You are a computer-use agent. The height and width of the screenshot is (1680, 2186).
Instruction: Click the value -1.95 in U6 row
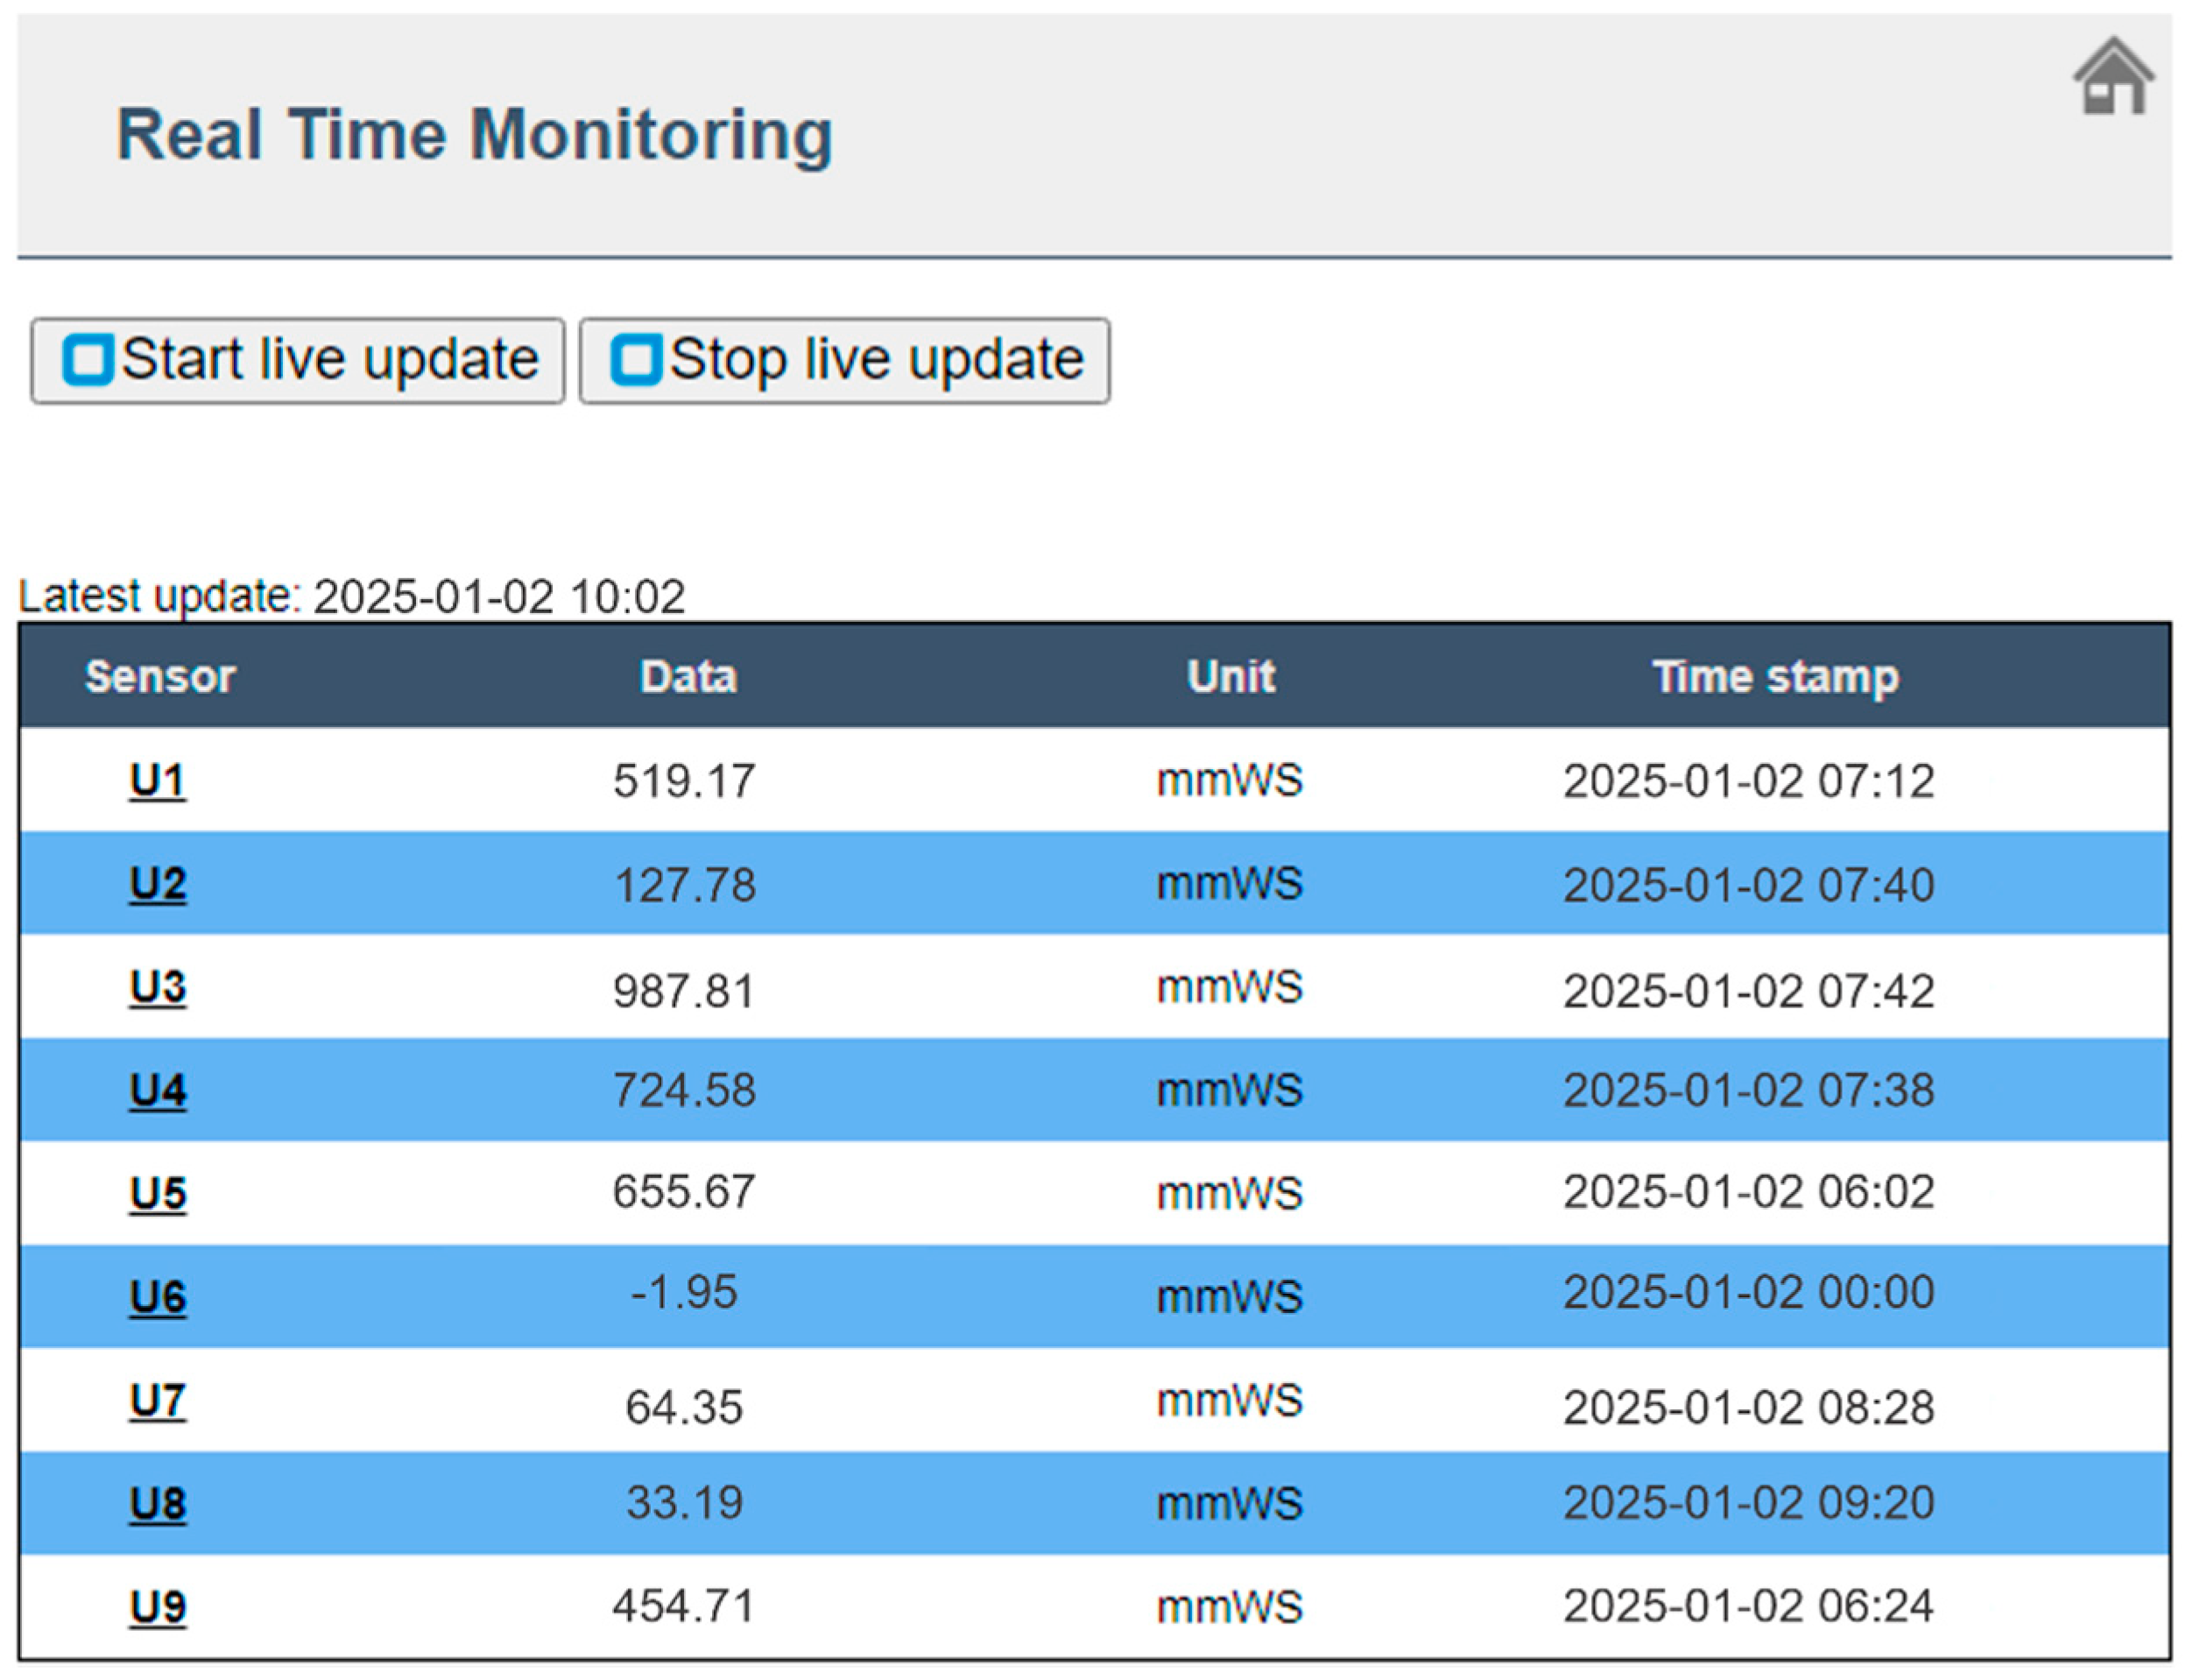pyautogui.click(x=684, y=1292)
